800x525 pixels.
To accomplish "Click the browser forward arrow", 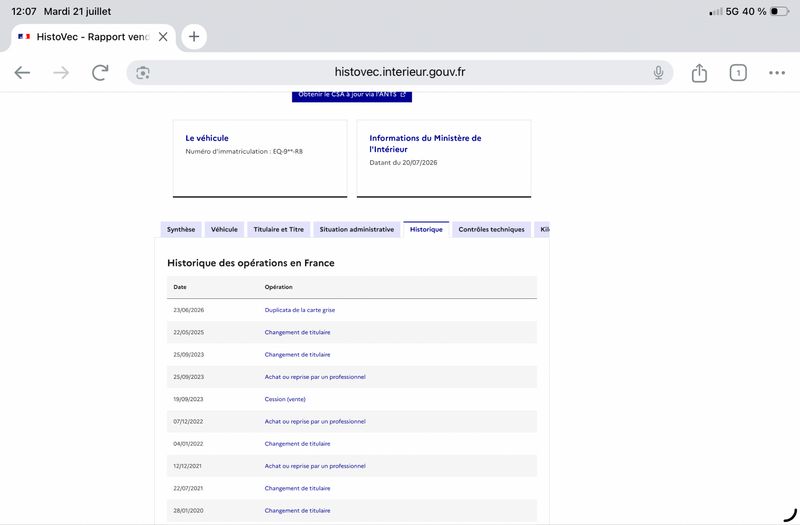I will pos(61,73).
